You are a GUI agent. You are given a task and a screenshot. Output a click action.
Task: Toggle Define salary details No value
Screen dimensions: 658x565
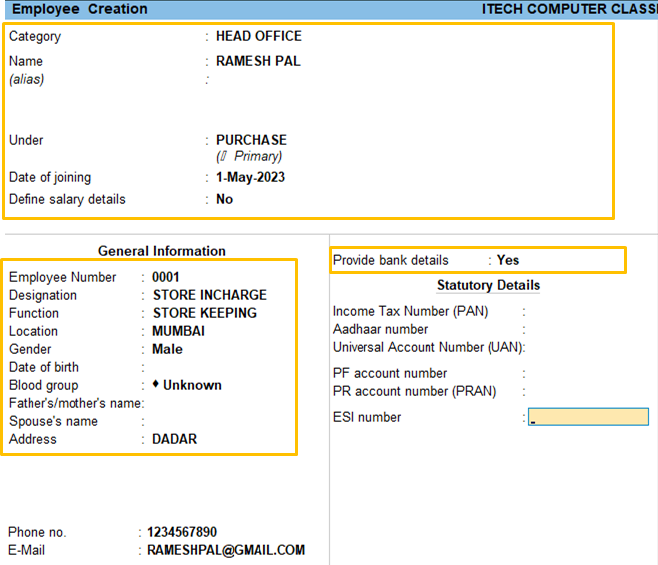(224, 199)
